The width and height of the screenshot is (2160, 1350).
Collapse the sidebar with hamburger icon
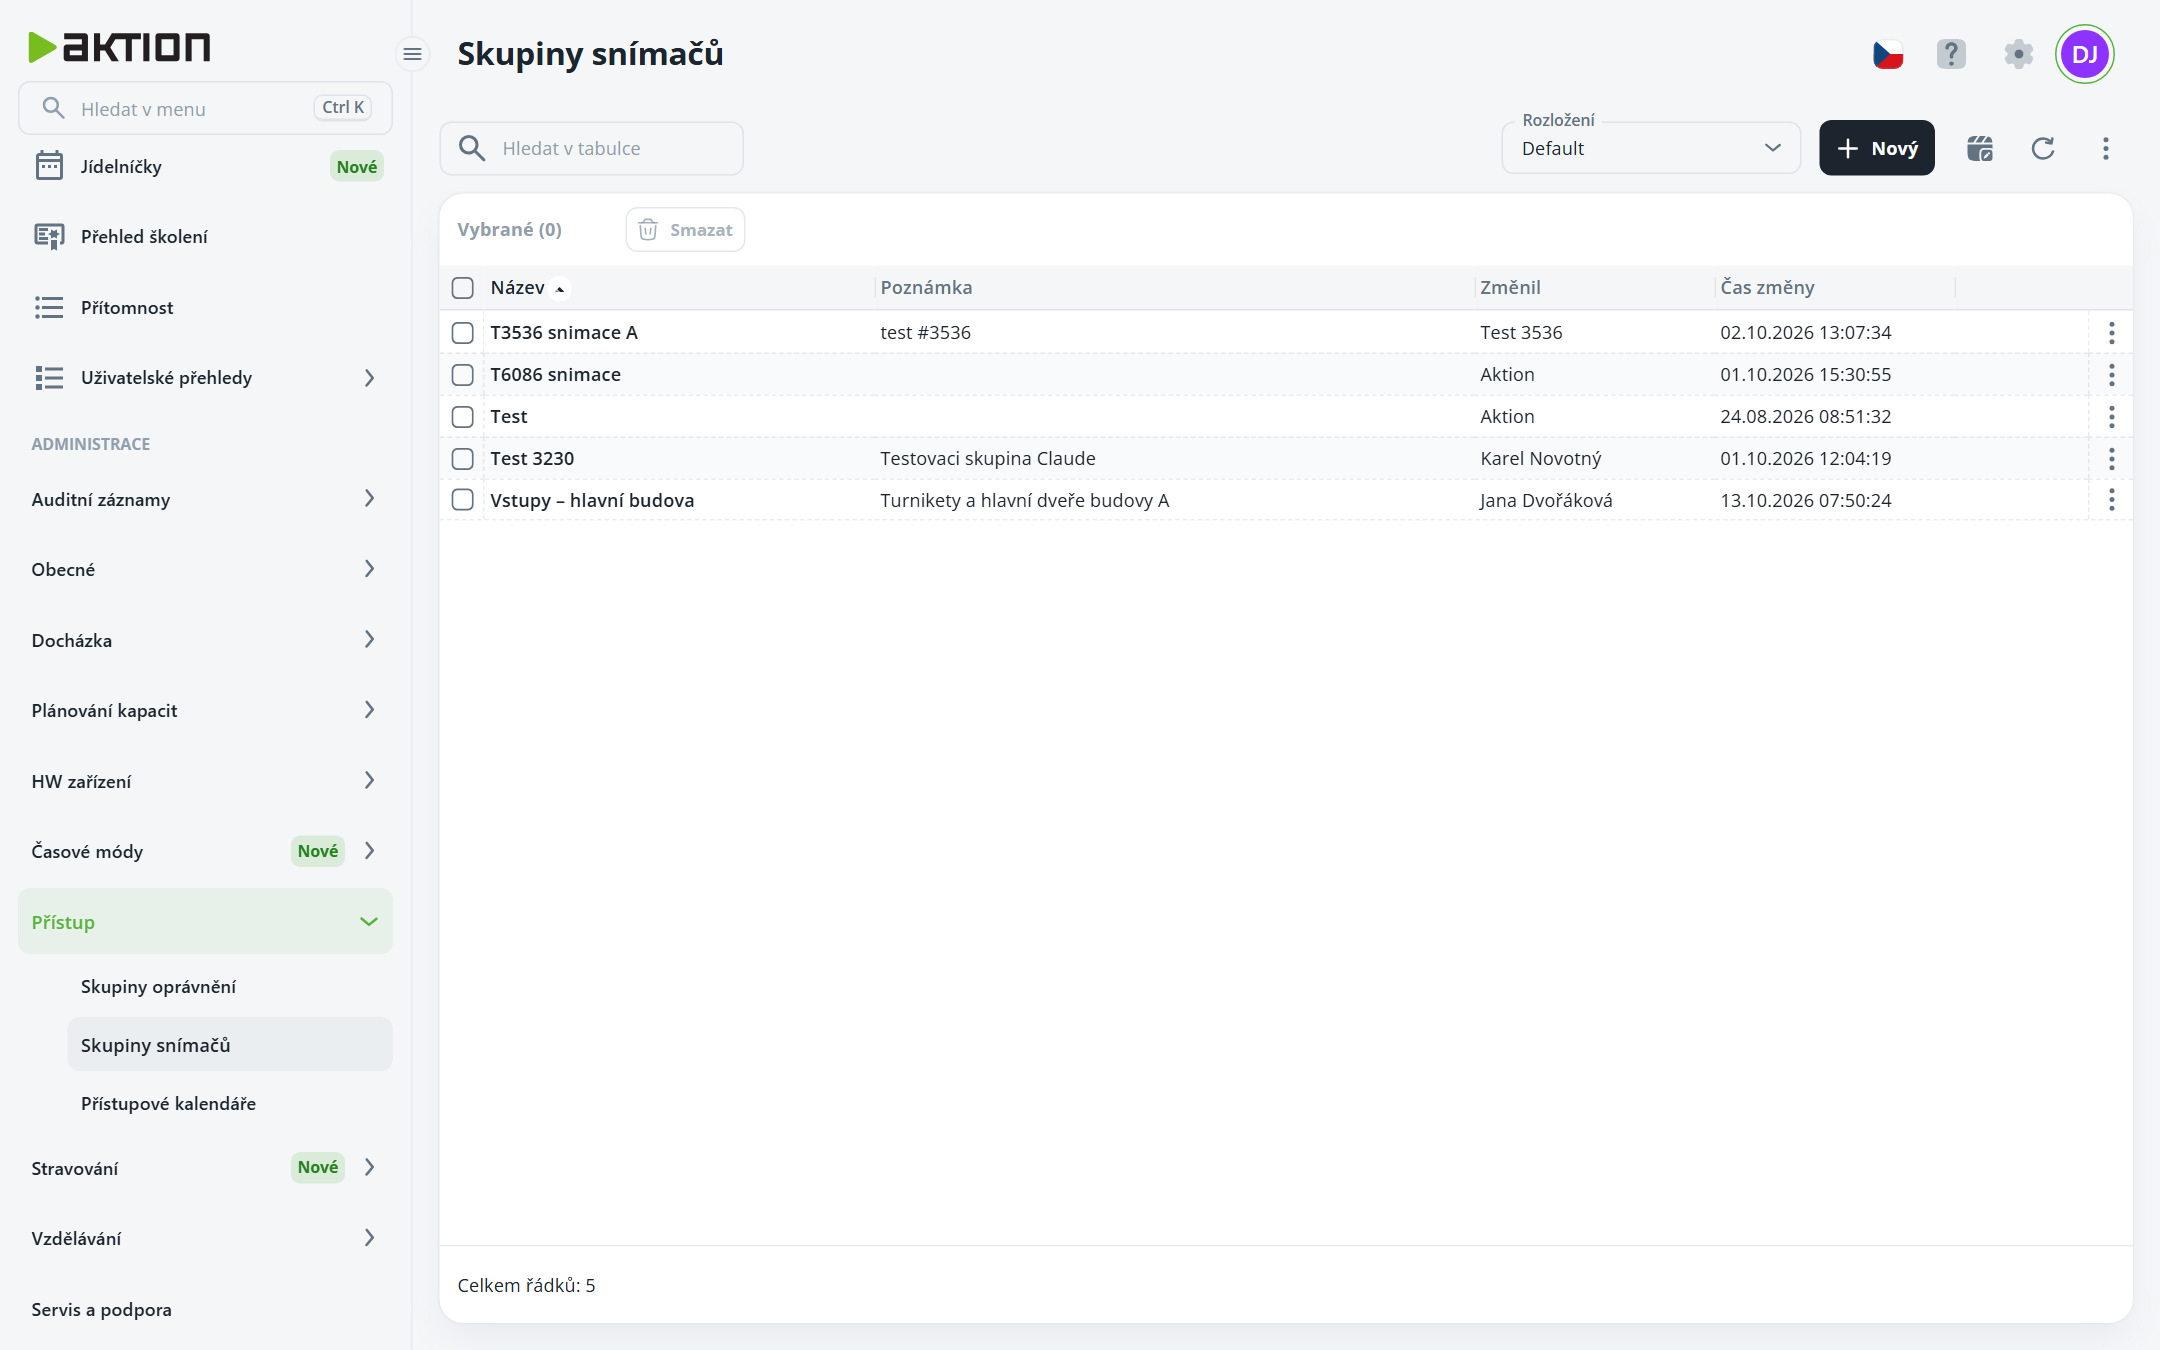412,54
